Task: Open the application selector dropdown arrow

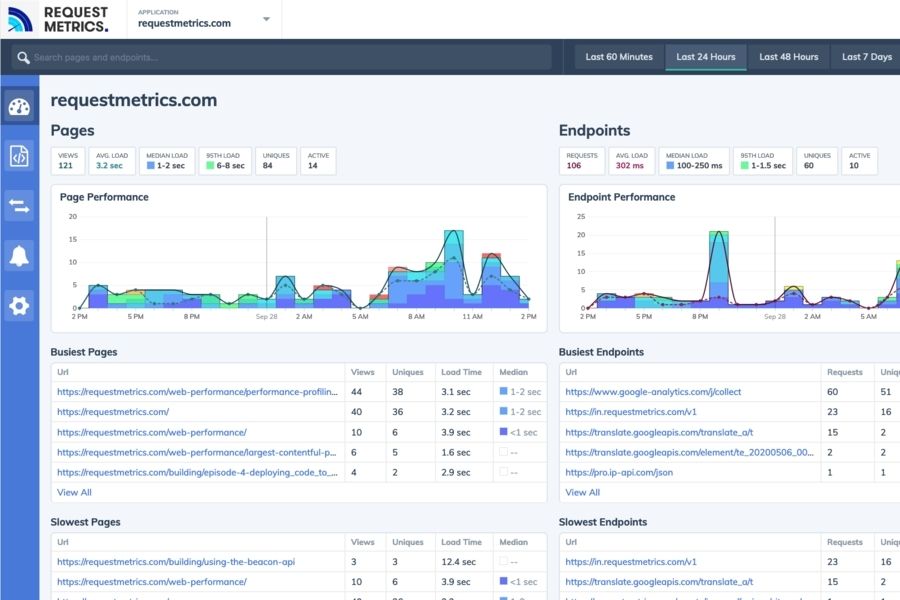Action: (264, 19)
